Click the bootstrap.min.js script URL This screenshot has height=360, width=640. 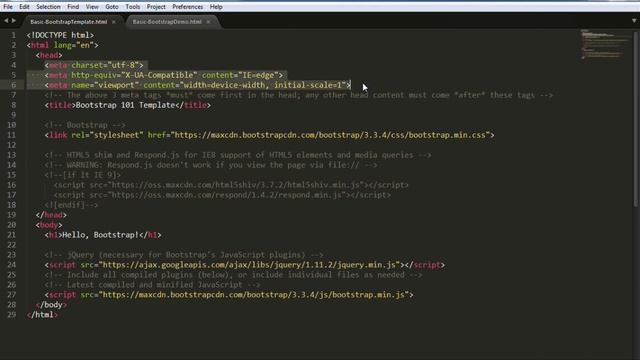tap(253, 295)
